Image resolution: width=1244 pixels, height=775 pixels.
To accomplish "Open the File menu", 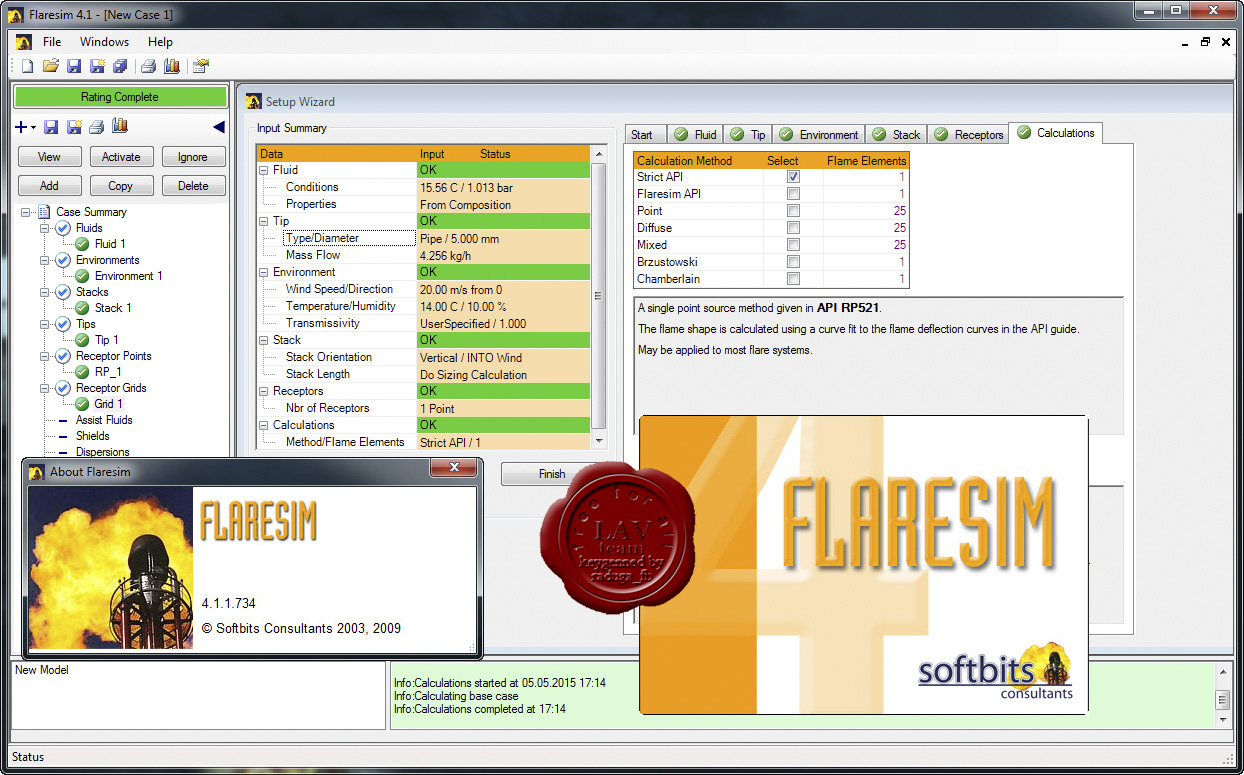I will tap(52, 42).
